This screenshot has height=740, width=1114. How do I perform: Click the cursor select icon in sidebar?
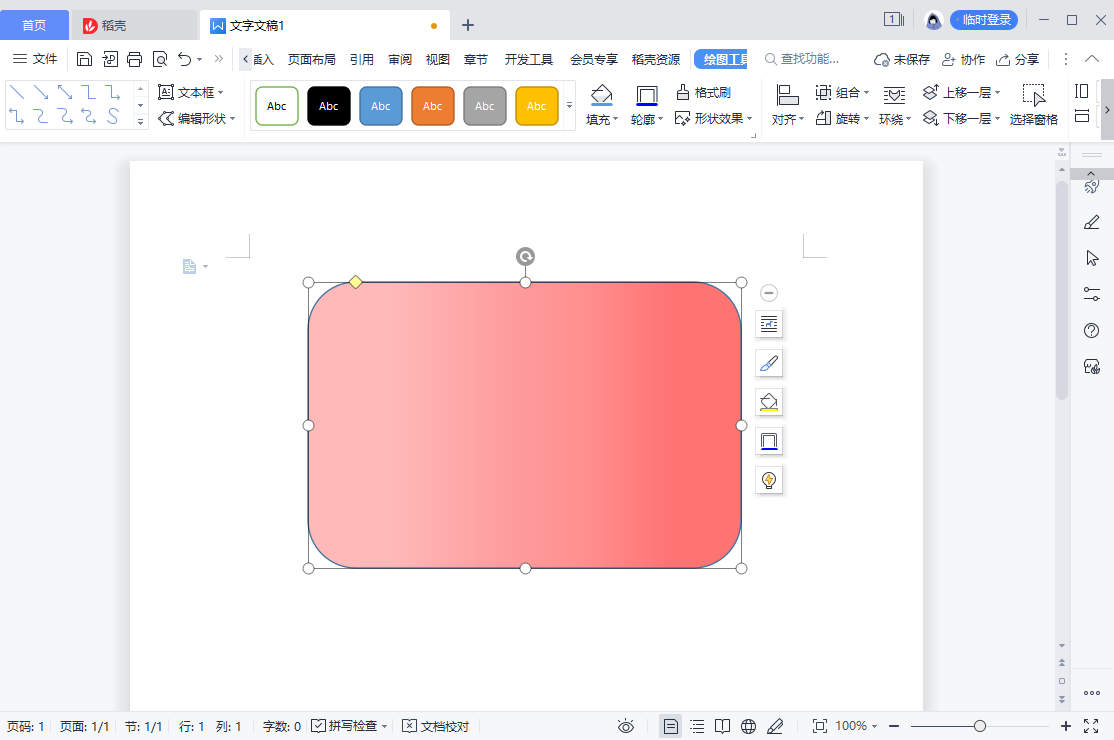[1092, 258]
